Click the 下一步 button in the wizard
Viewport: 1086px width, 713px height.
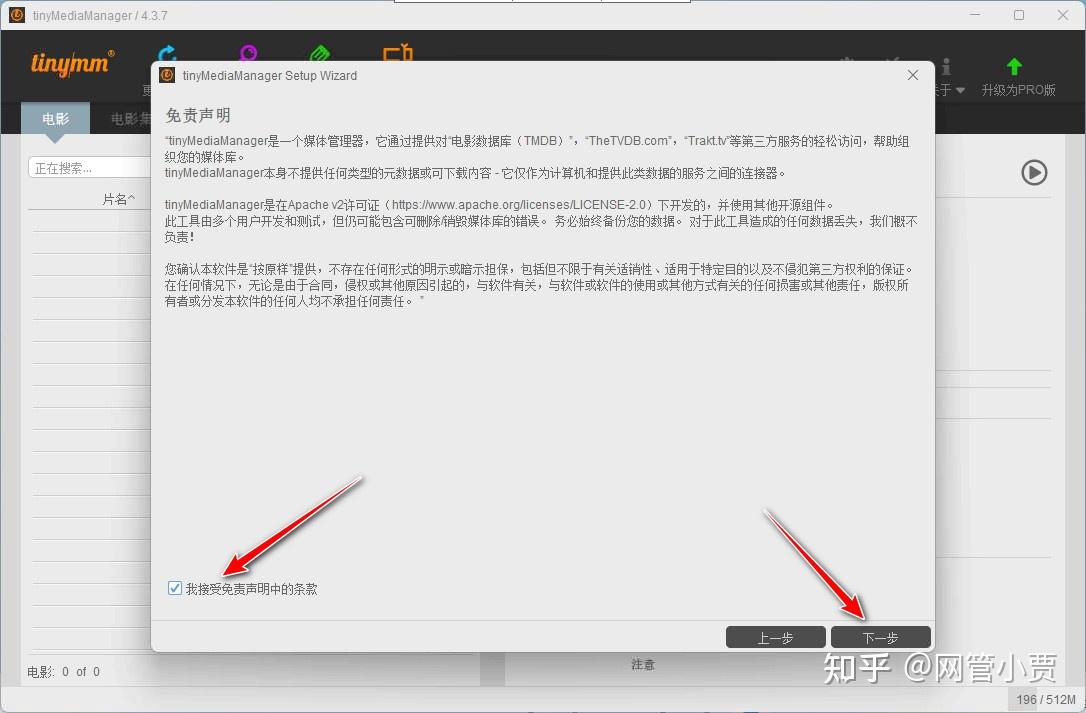[x=880, y=636]
